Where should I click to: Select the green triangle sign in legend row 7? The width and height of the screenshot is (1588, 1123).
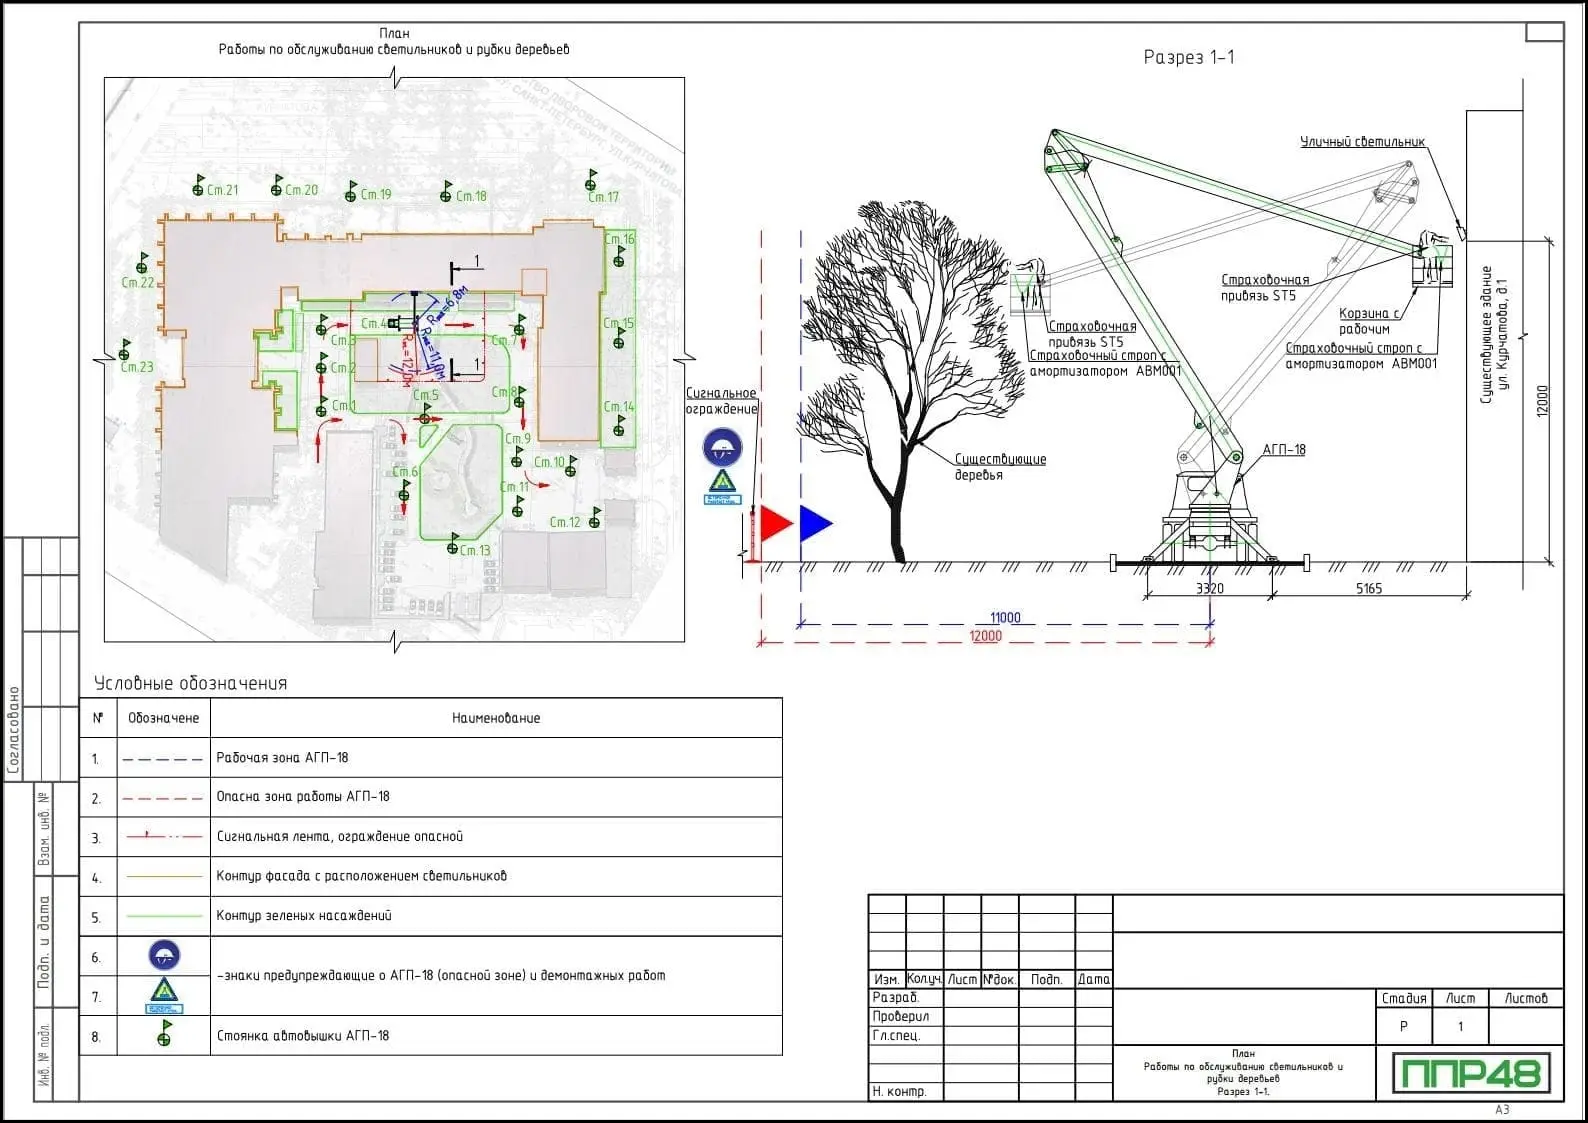(x=164, y=995)
